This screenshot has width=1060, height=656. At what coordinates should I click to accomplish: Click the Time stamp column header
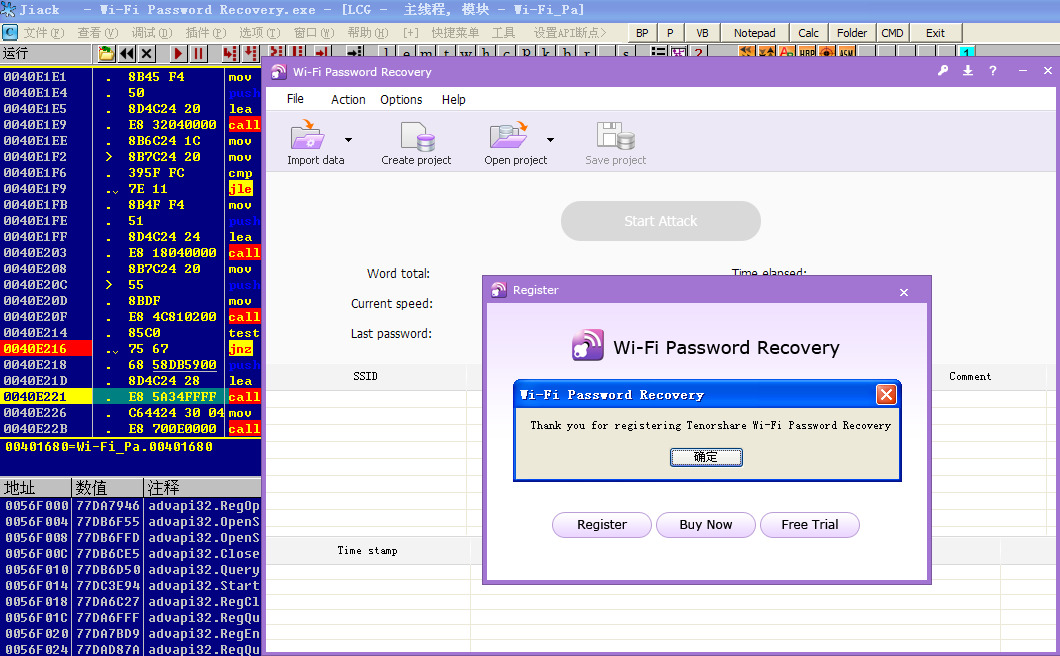pos(367,550)
